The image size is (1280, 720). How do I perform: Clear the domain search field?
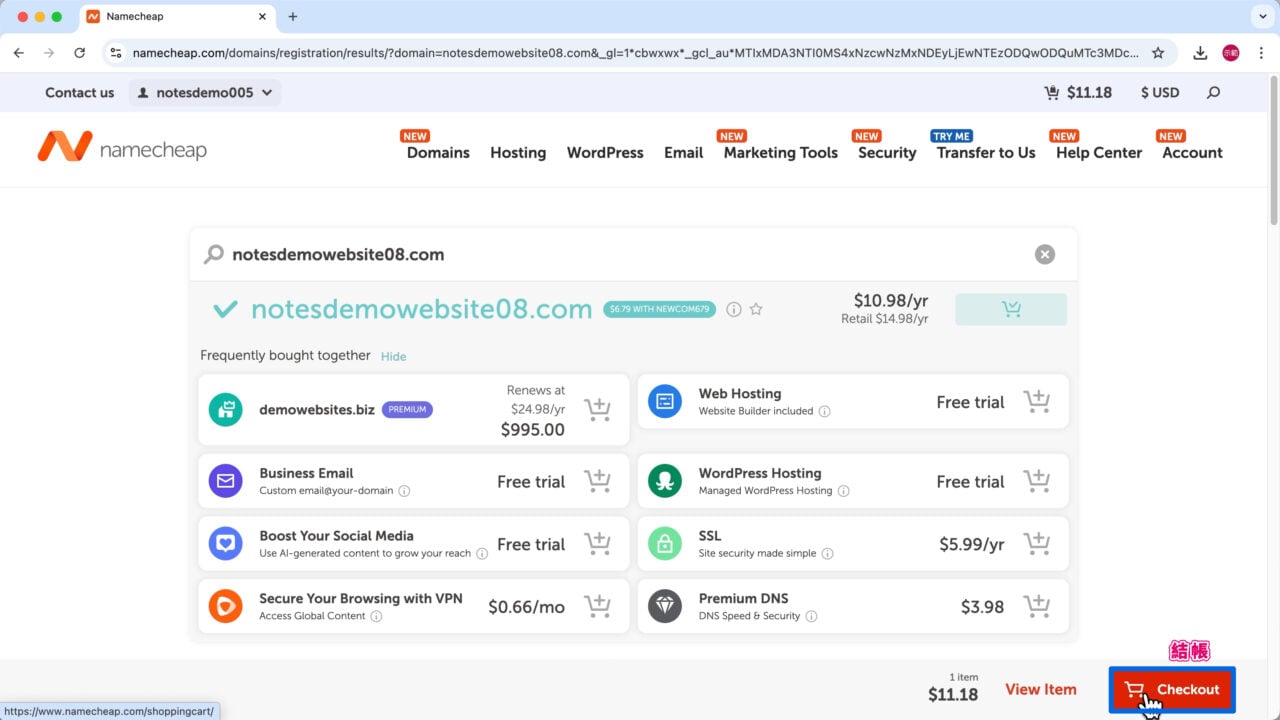[1044, 254]
